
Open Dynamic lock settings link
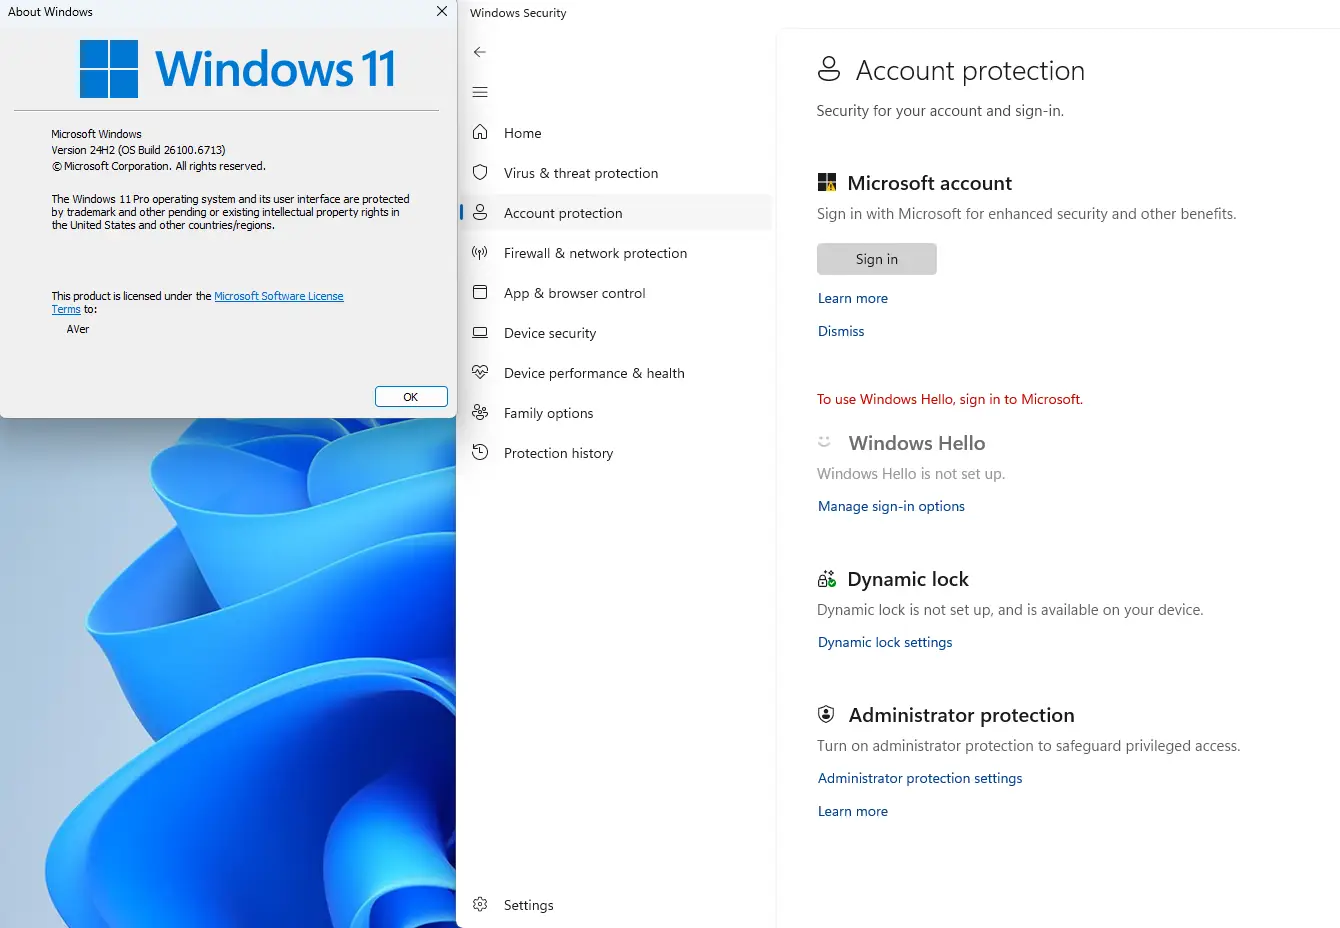[x=885, y=642]
